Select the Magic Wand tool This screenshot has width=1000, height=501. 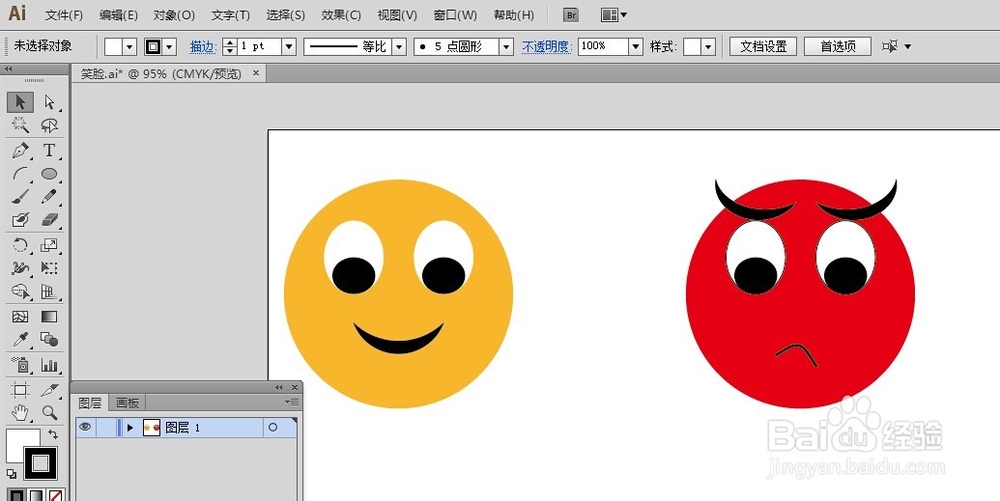tap(20, 125)
